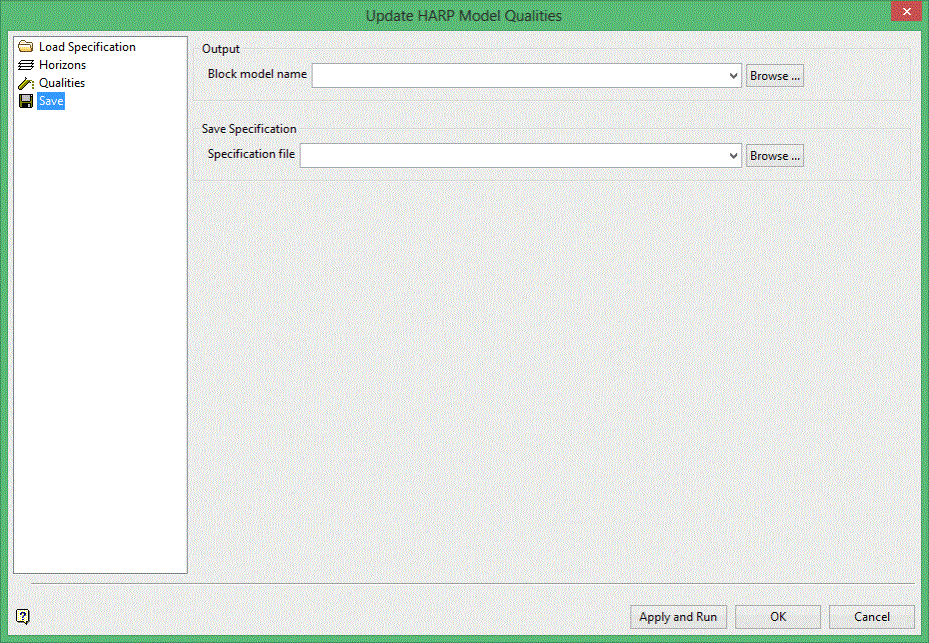Click the Apply and Run button
This screenshot has width=929, height=643.
(x=678, y=617)
